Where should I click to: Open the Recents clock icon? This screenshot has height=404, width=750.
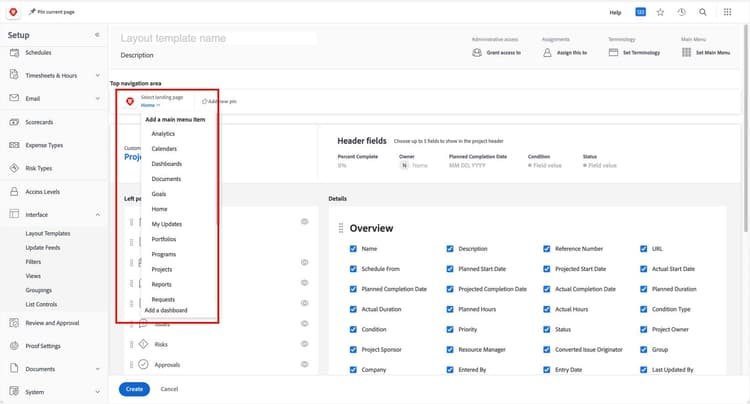click(x=682, y=12)
